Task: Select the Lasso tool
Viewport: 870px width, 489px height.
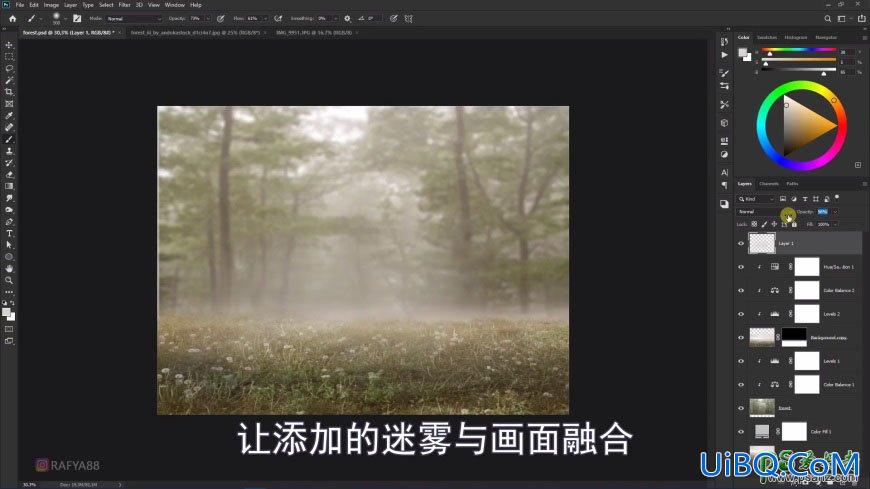Action: (9, 69)
